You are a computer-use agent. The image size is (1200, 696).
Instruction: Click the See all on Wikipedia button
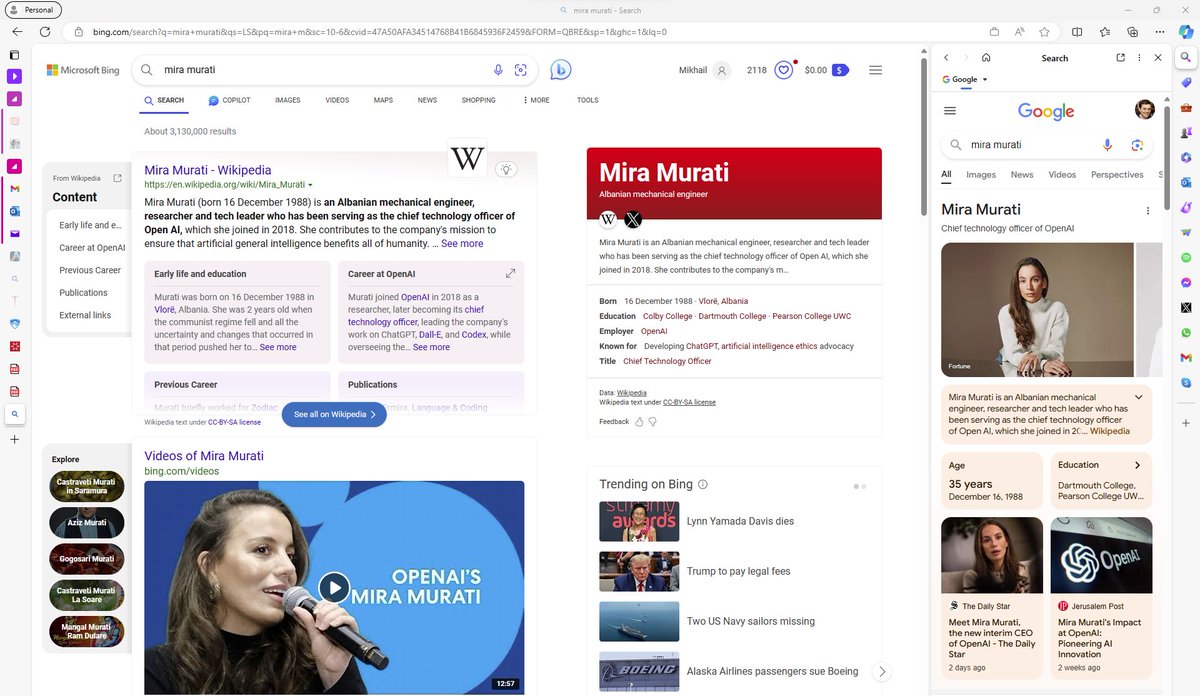[x=334, y=413]
